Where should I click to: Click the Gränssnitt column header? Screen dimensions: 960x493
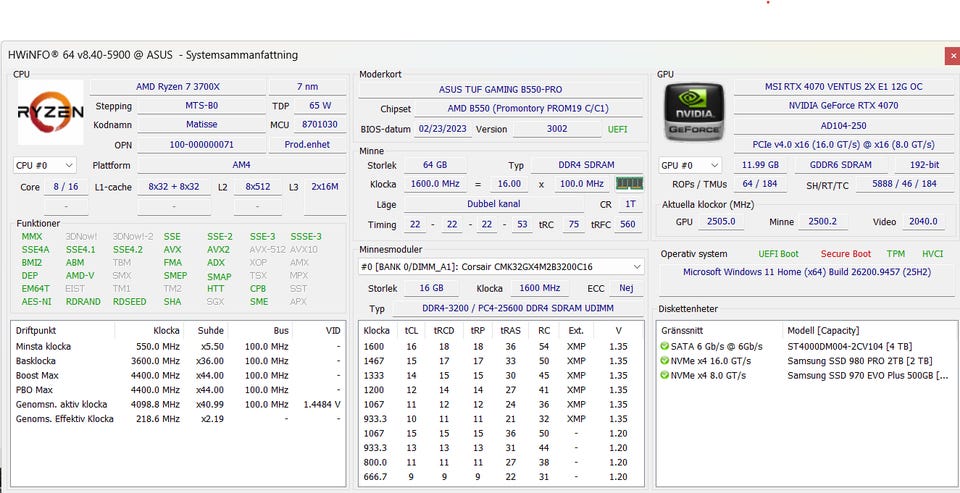coord(722,331)
